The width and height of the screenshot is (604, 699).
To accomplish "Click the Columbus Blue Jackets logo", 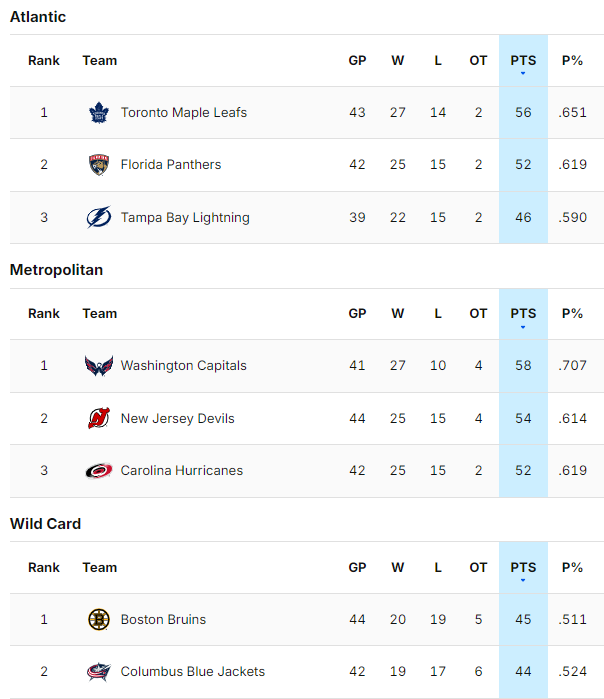I will click(x=98, y=672).
